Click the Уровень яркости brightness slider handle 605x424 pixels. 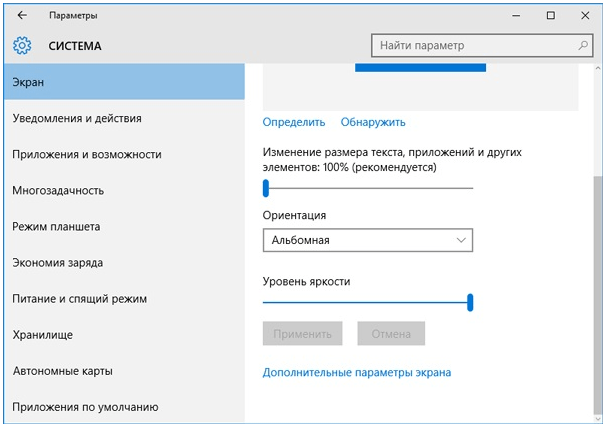470,302
